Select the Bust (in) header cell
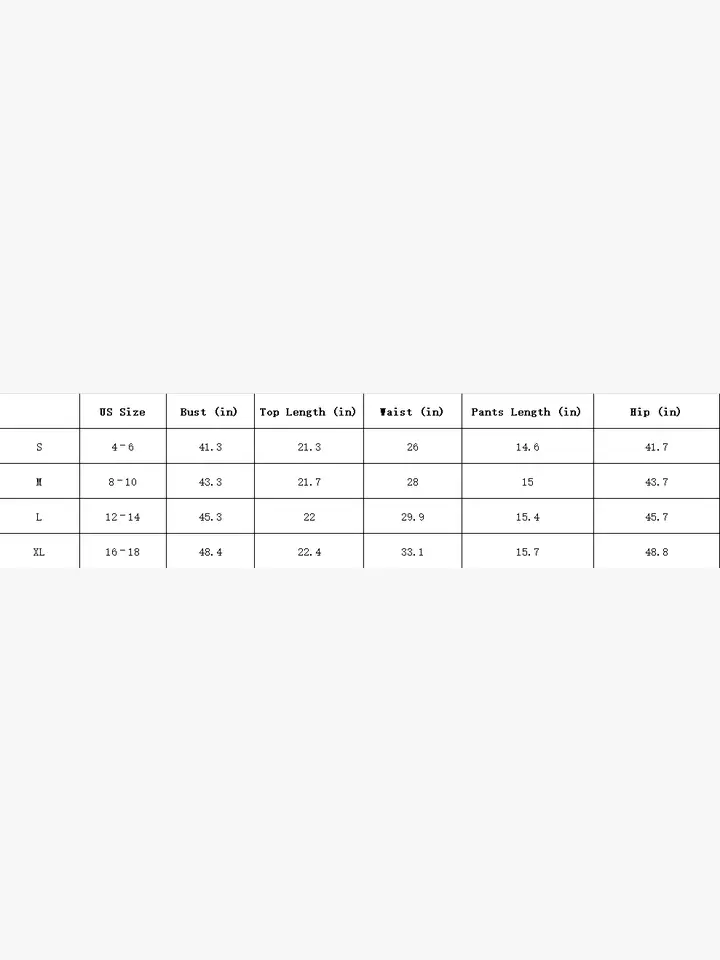This screenshot has height=960, width=720. (x=210, y=411)
